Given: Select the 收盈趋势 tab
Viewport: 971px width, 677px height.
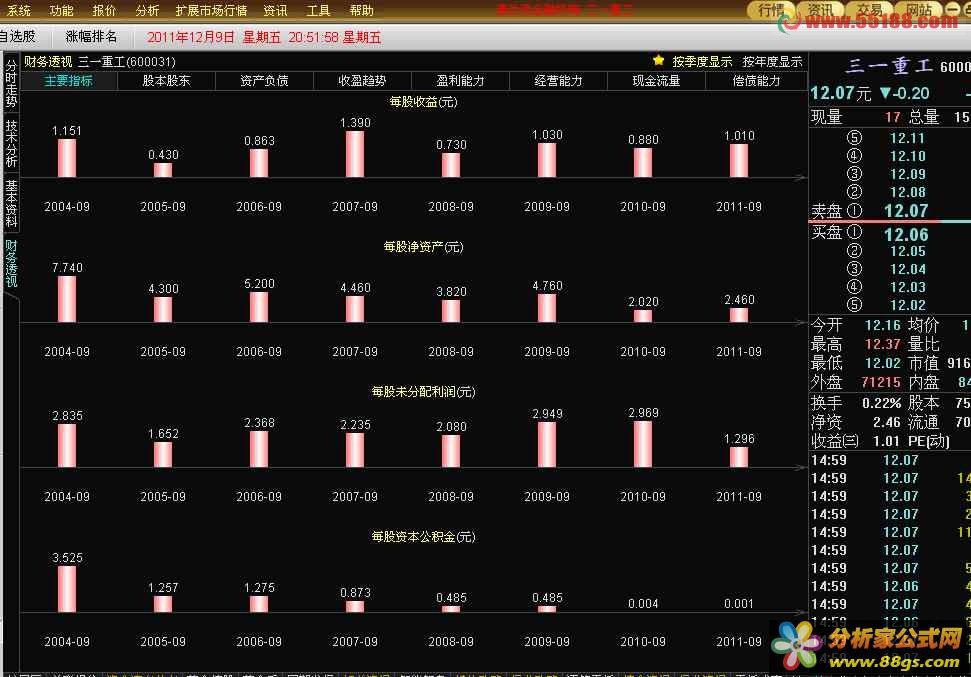Looking at the screenshot, I should 362,81.
